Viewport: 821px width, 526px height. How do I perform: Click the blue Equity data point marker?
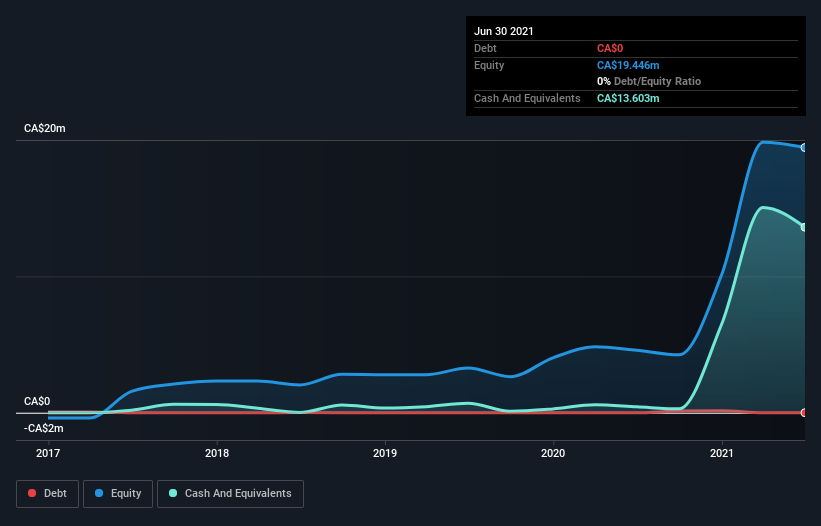pos(804,148)
